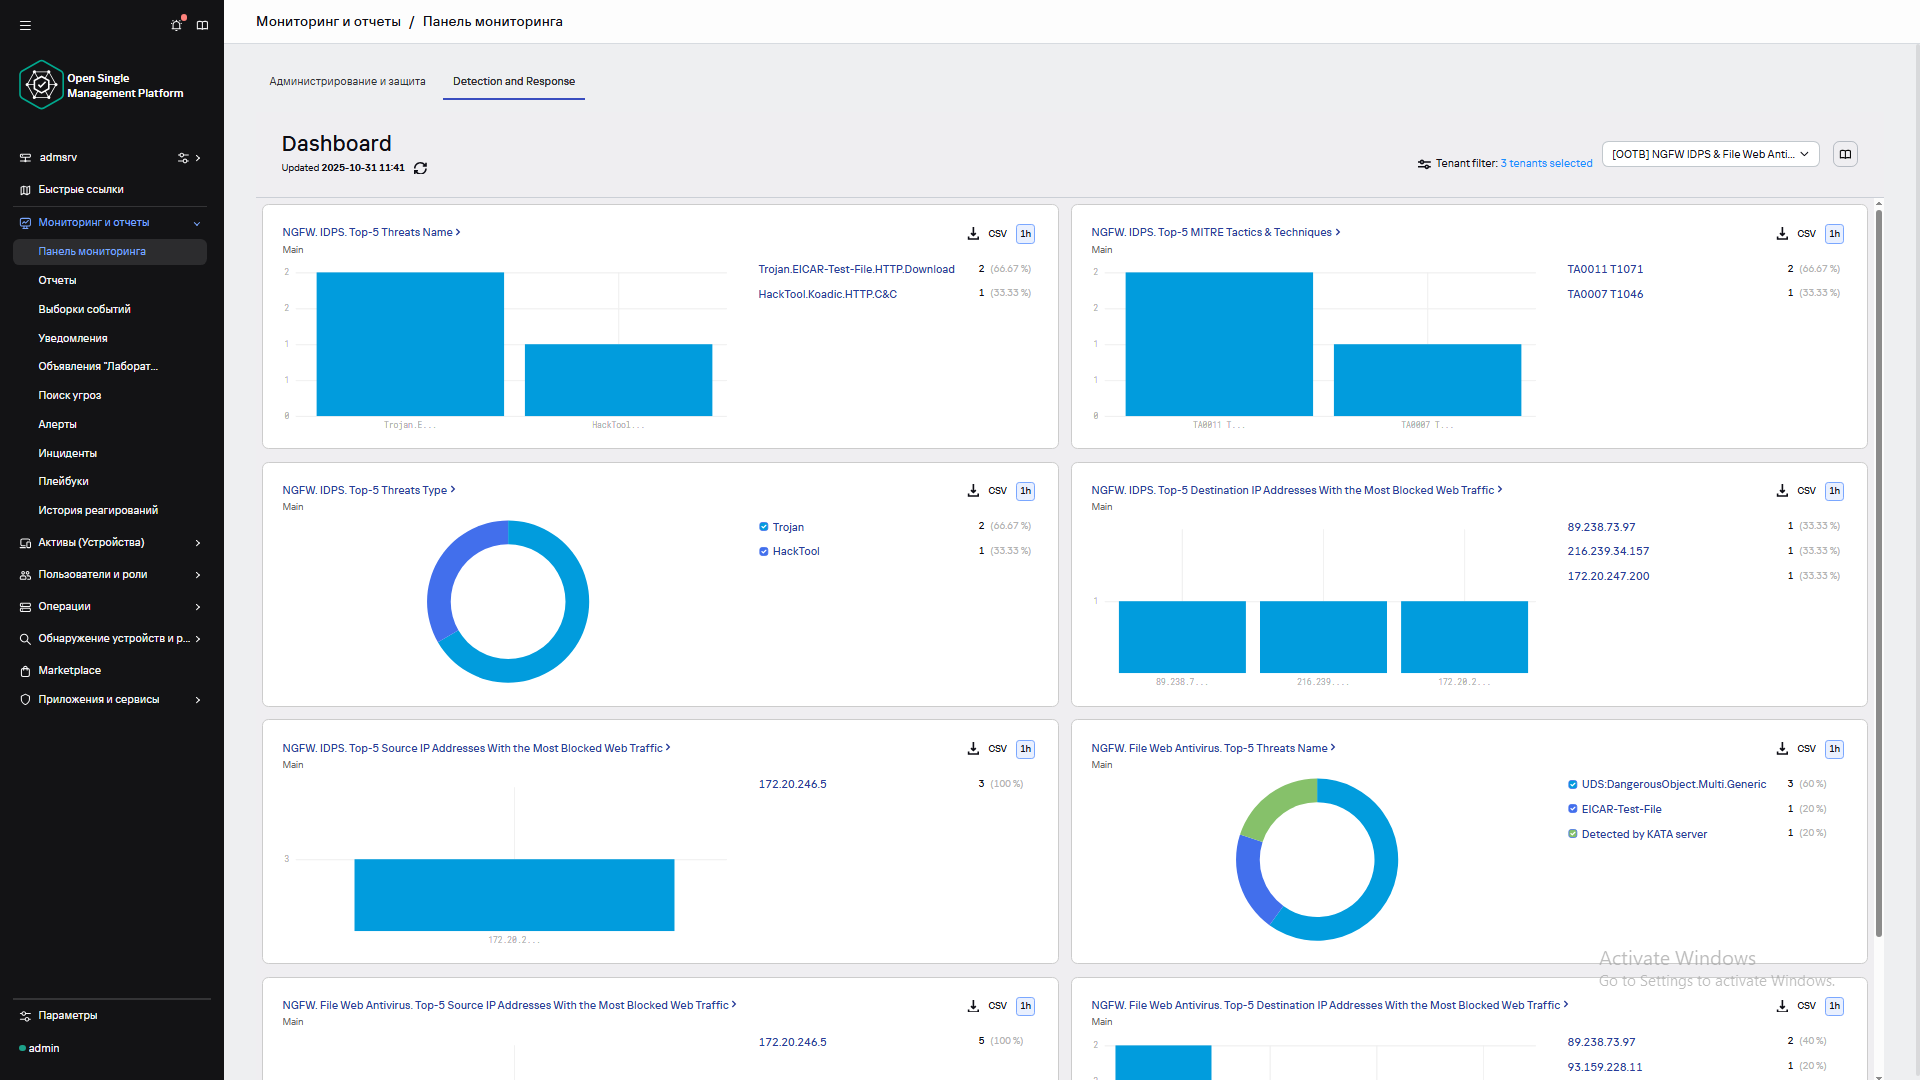Toggle the Trojan legend checkbox
Screen dimensions: 1920x1080
tap(764, 527)
